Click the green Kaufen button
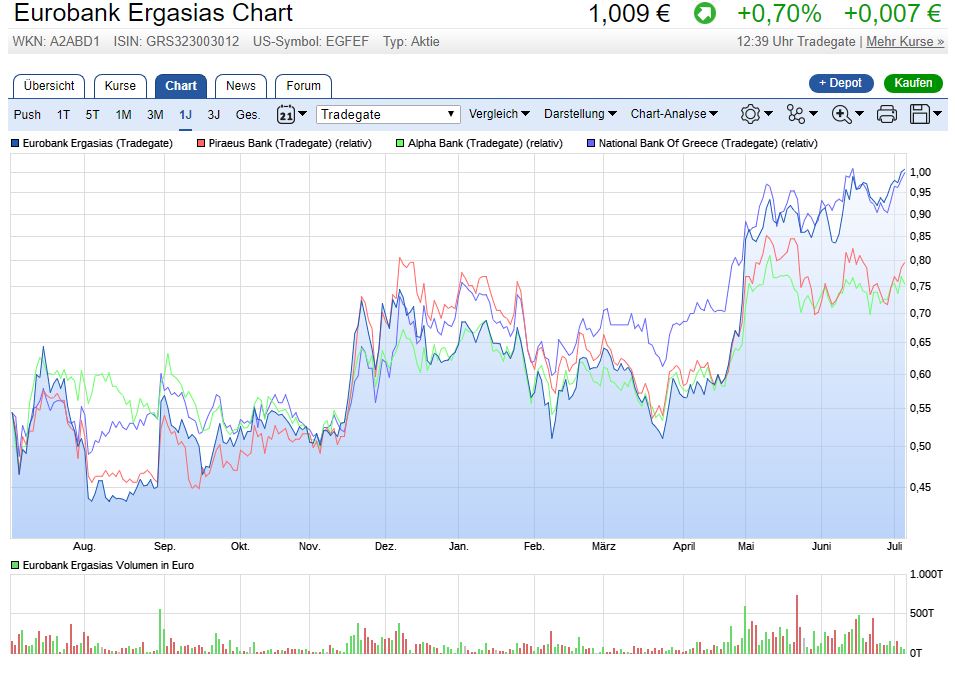The width and height of the screenshot is (955, 683). (913, 83)
